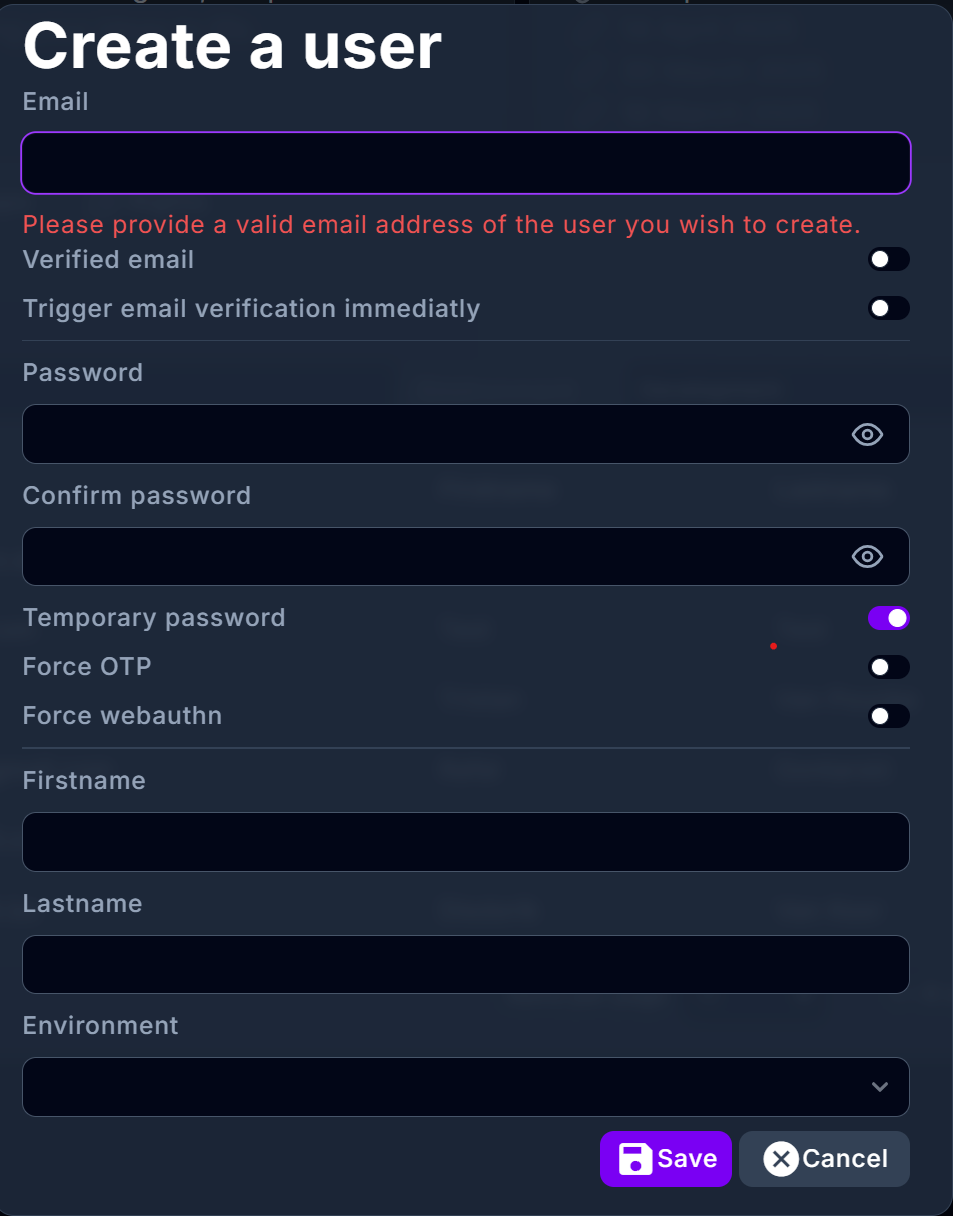Turn on Force OTP
This screenshot has width=953, height=1216.
pos(888,667)
